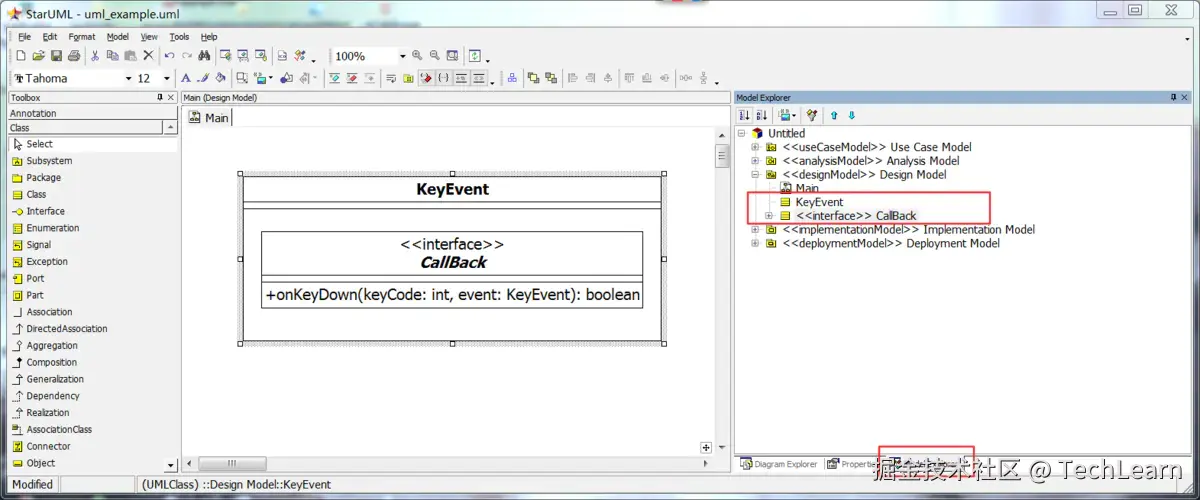Pin the Model Explorer panel
Viewport: 1200px width, 500px height.
tap(1174, 97)
